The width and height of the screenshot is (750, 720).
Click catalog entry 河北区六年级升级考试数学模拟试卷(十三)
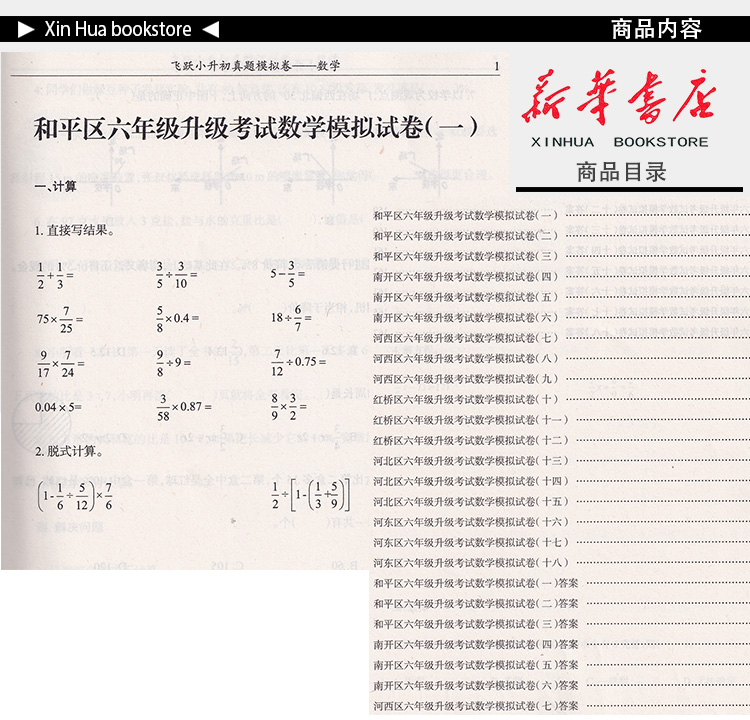(x=471, y=461)
